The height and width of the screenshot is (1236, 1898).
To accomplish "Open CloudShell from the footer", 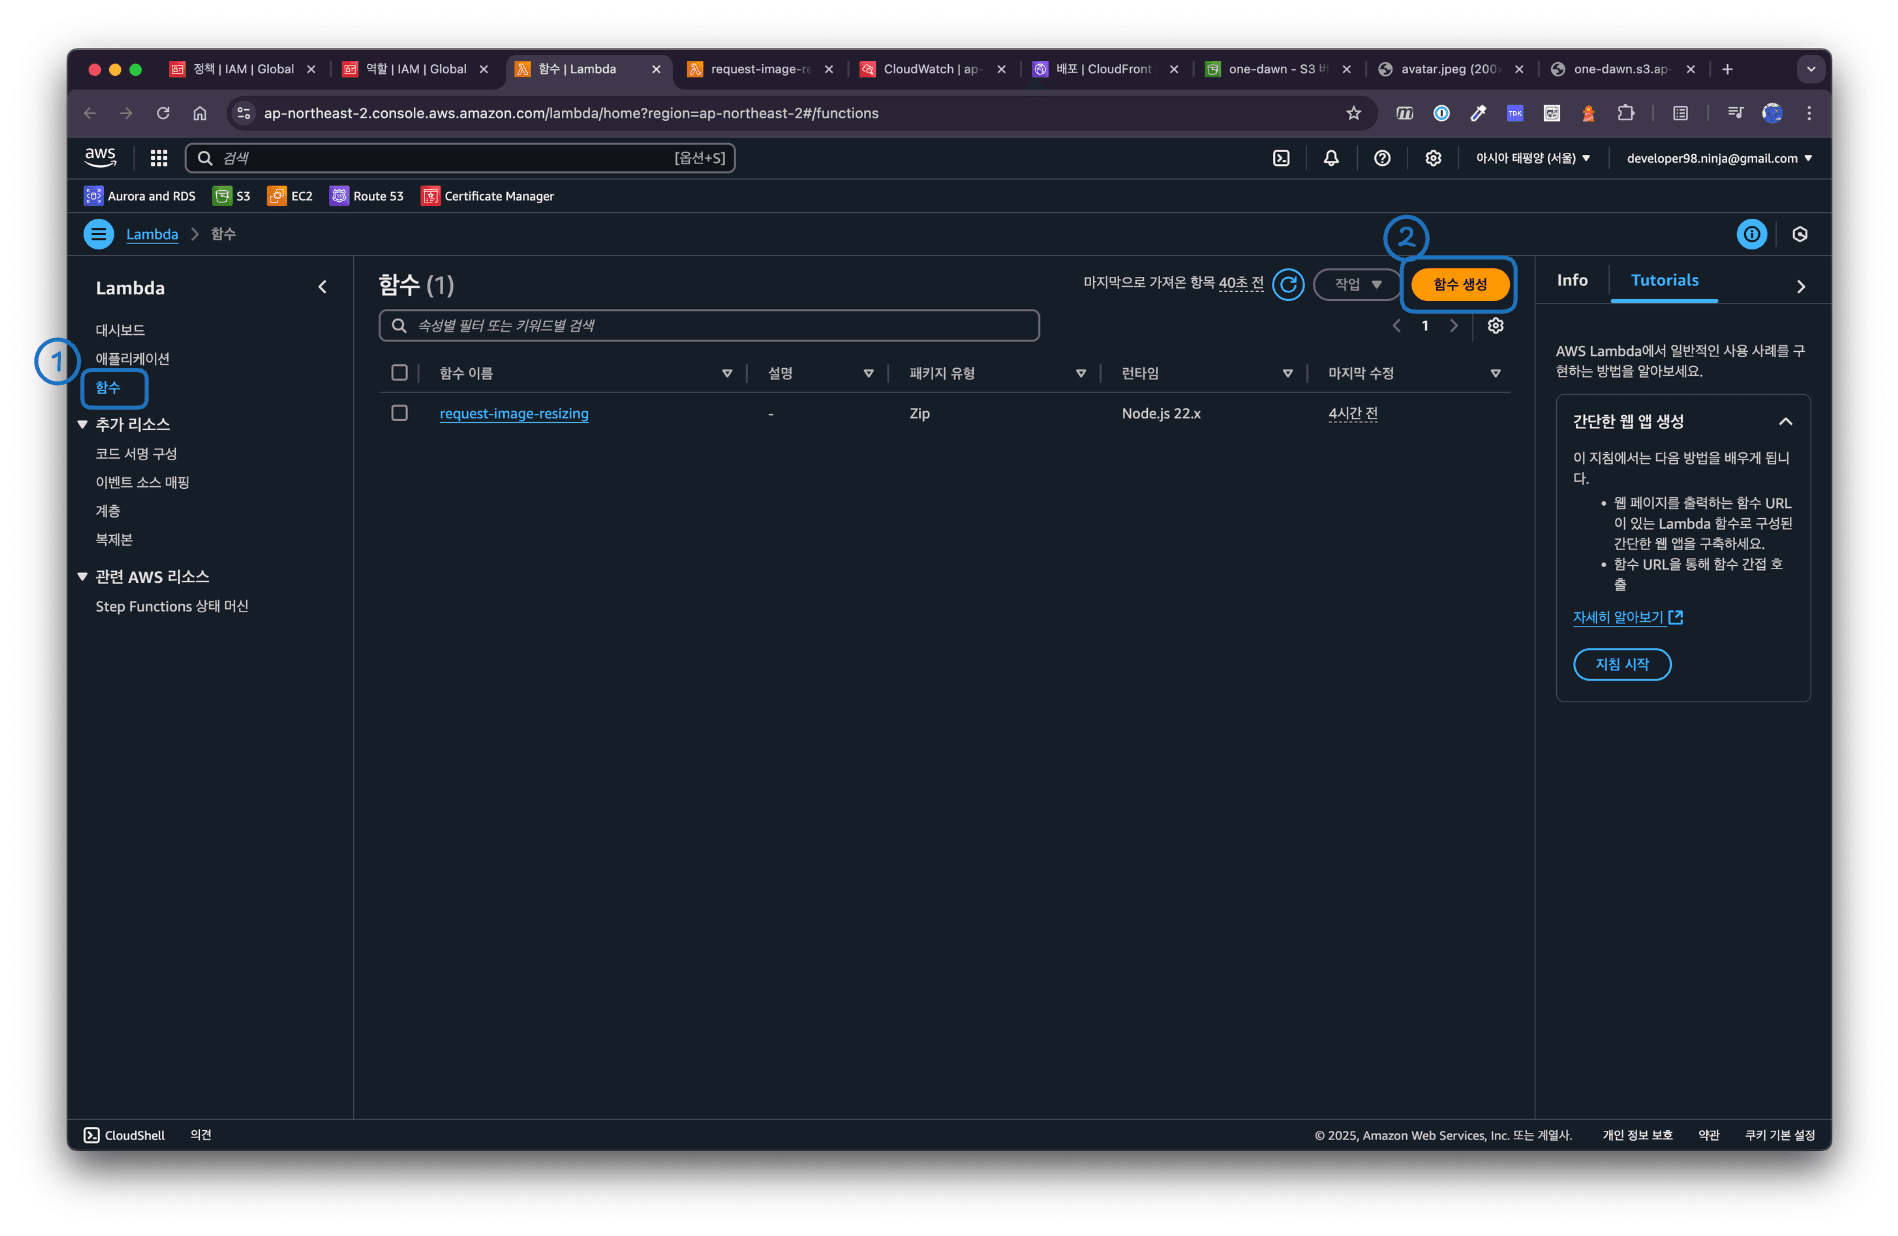I will [125, 1135].
